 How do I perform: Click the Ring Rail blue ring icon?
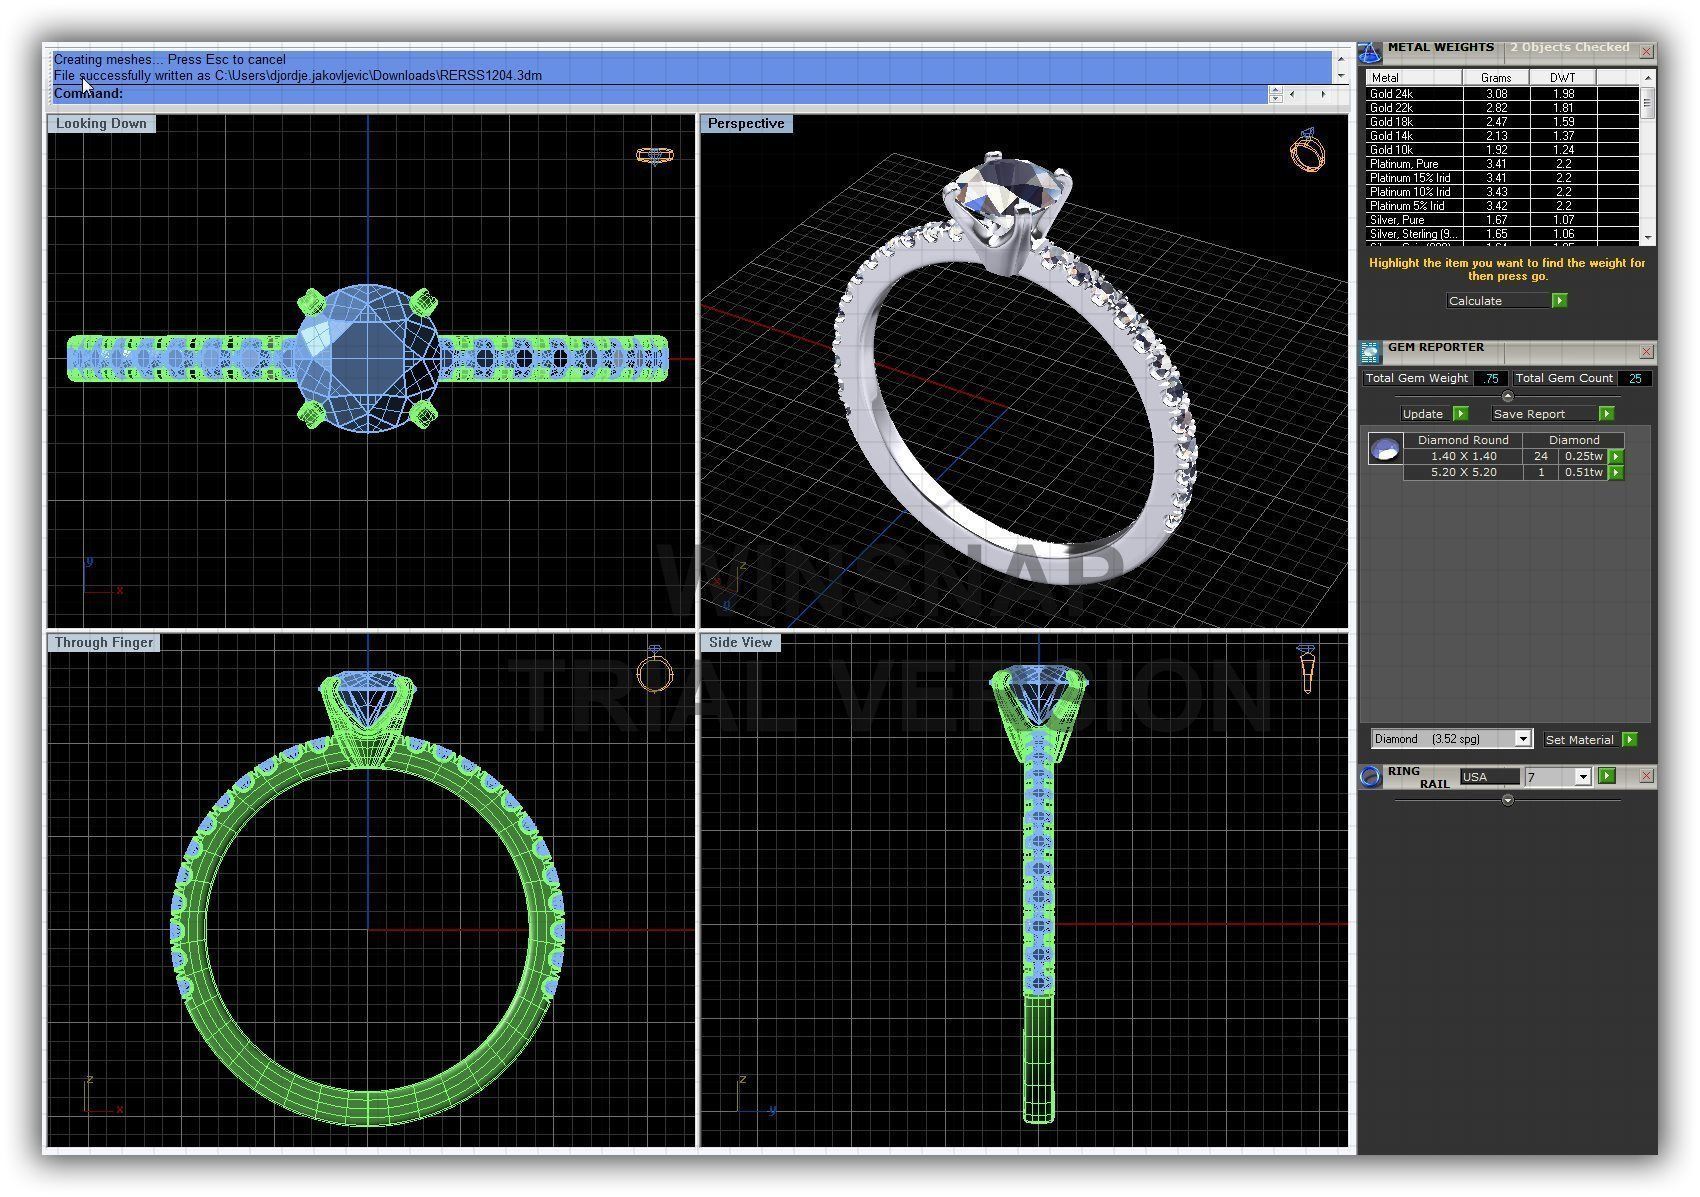pyautogui.click(x=1370, y=776)
